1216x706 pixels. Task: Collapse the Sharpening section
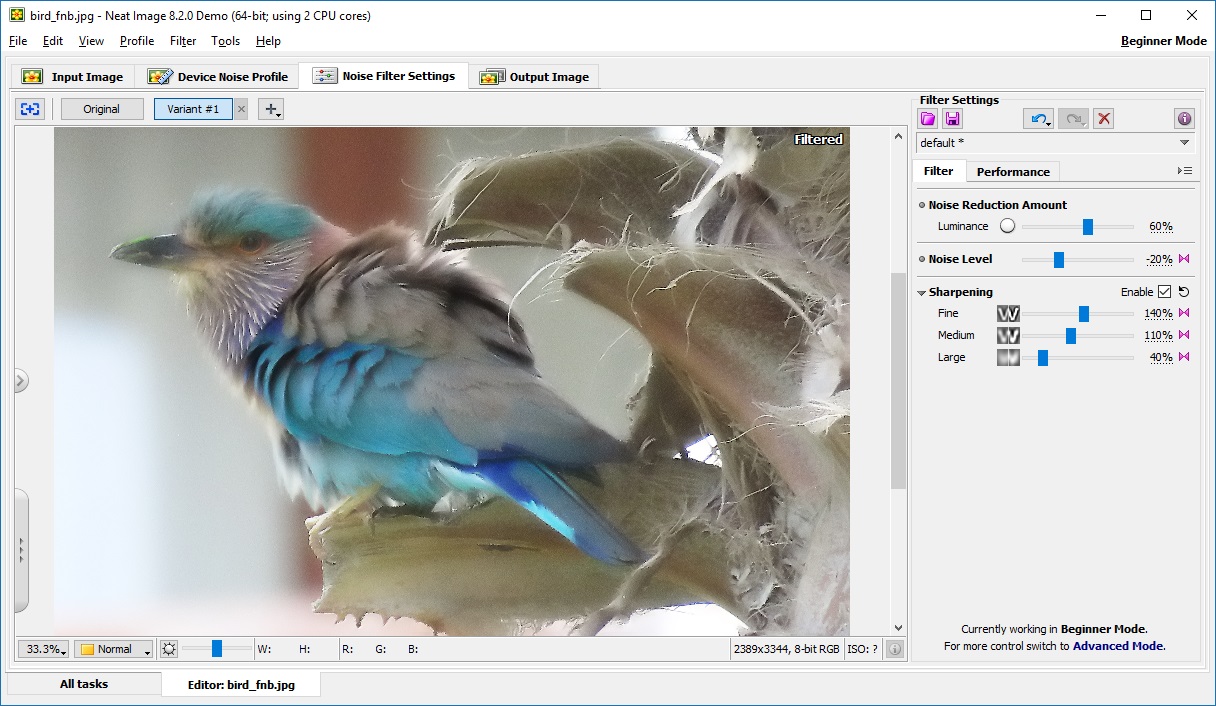point(921,292)
